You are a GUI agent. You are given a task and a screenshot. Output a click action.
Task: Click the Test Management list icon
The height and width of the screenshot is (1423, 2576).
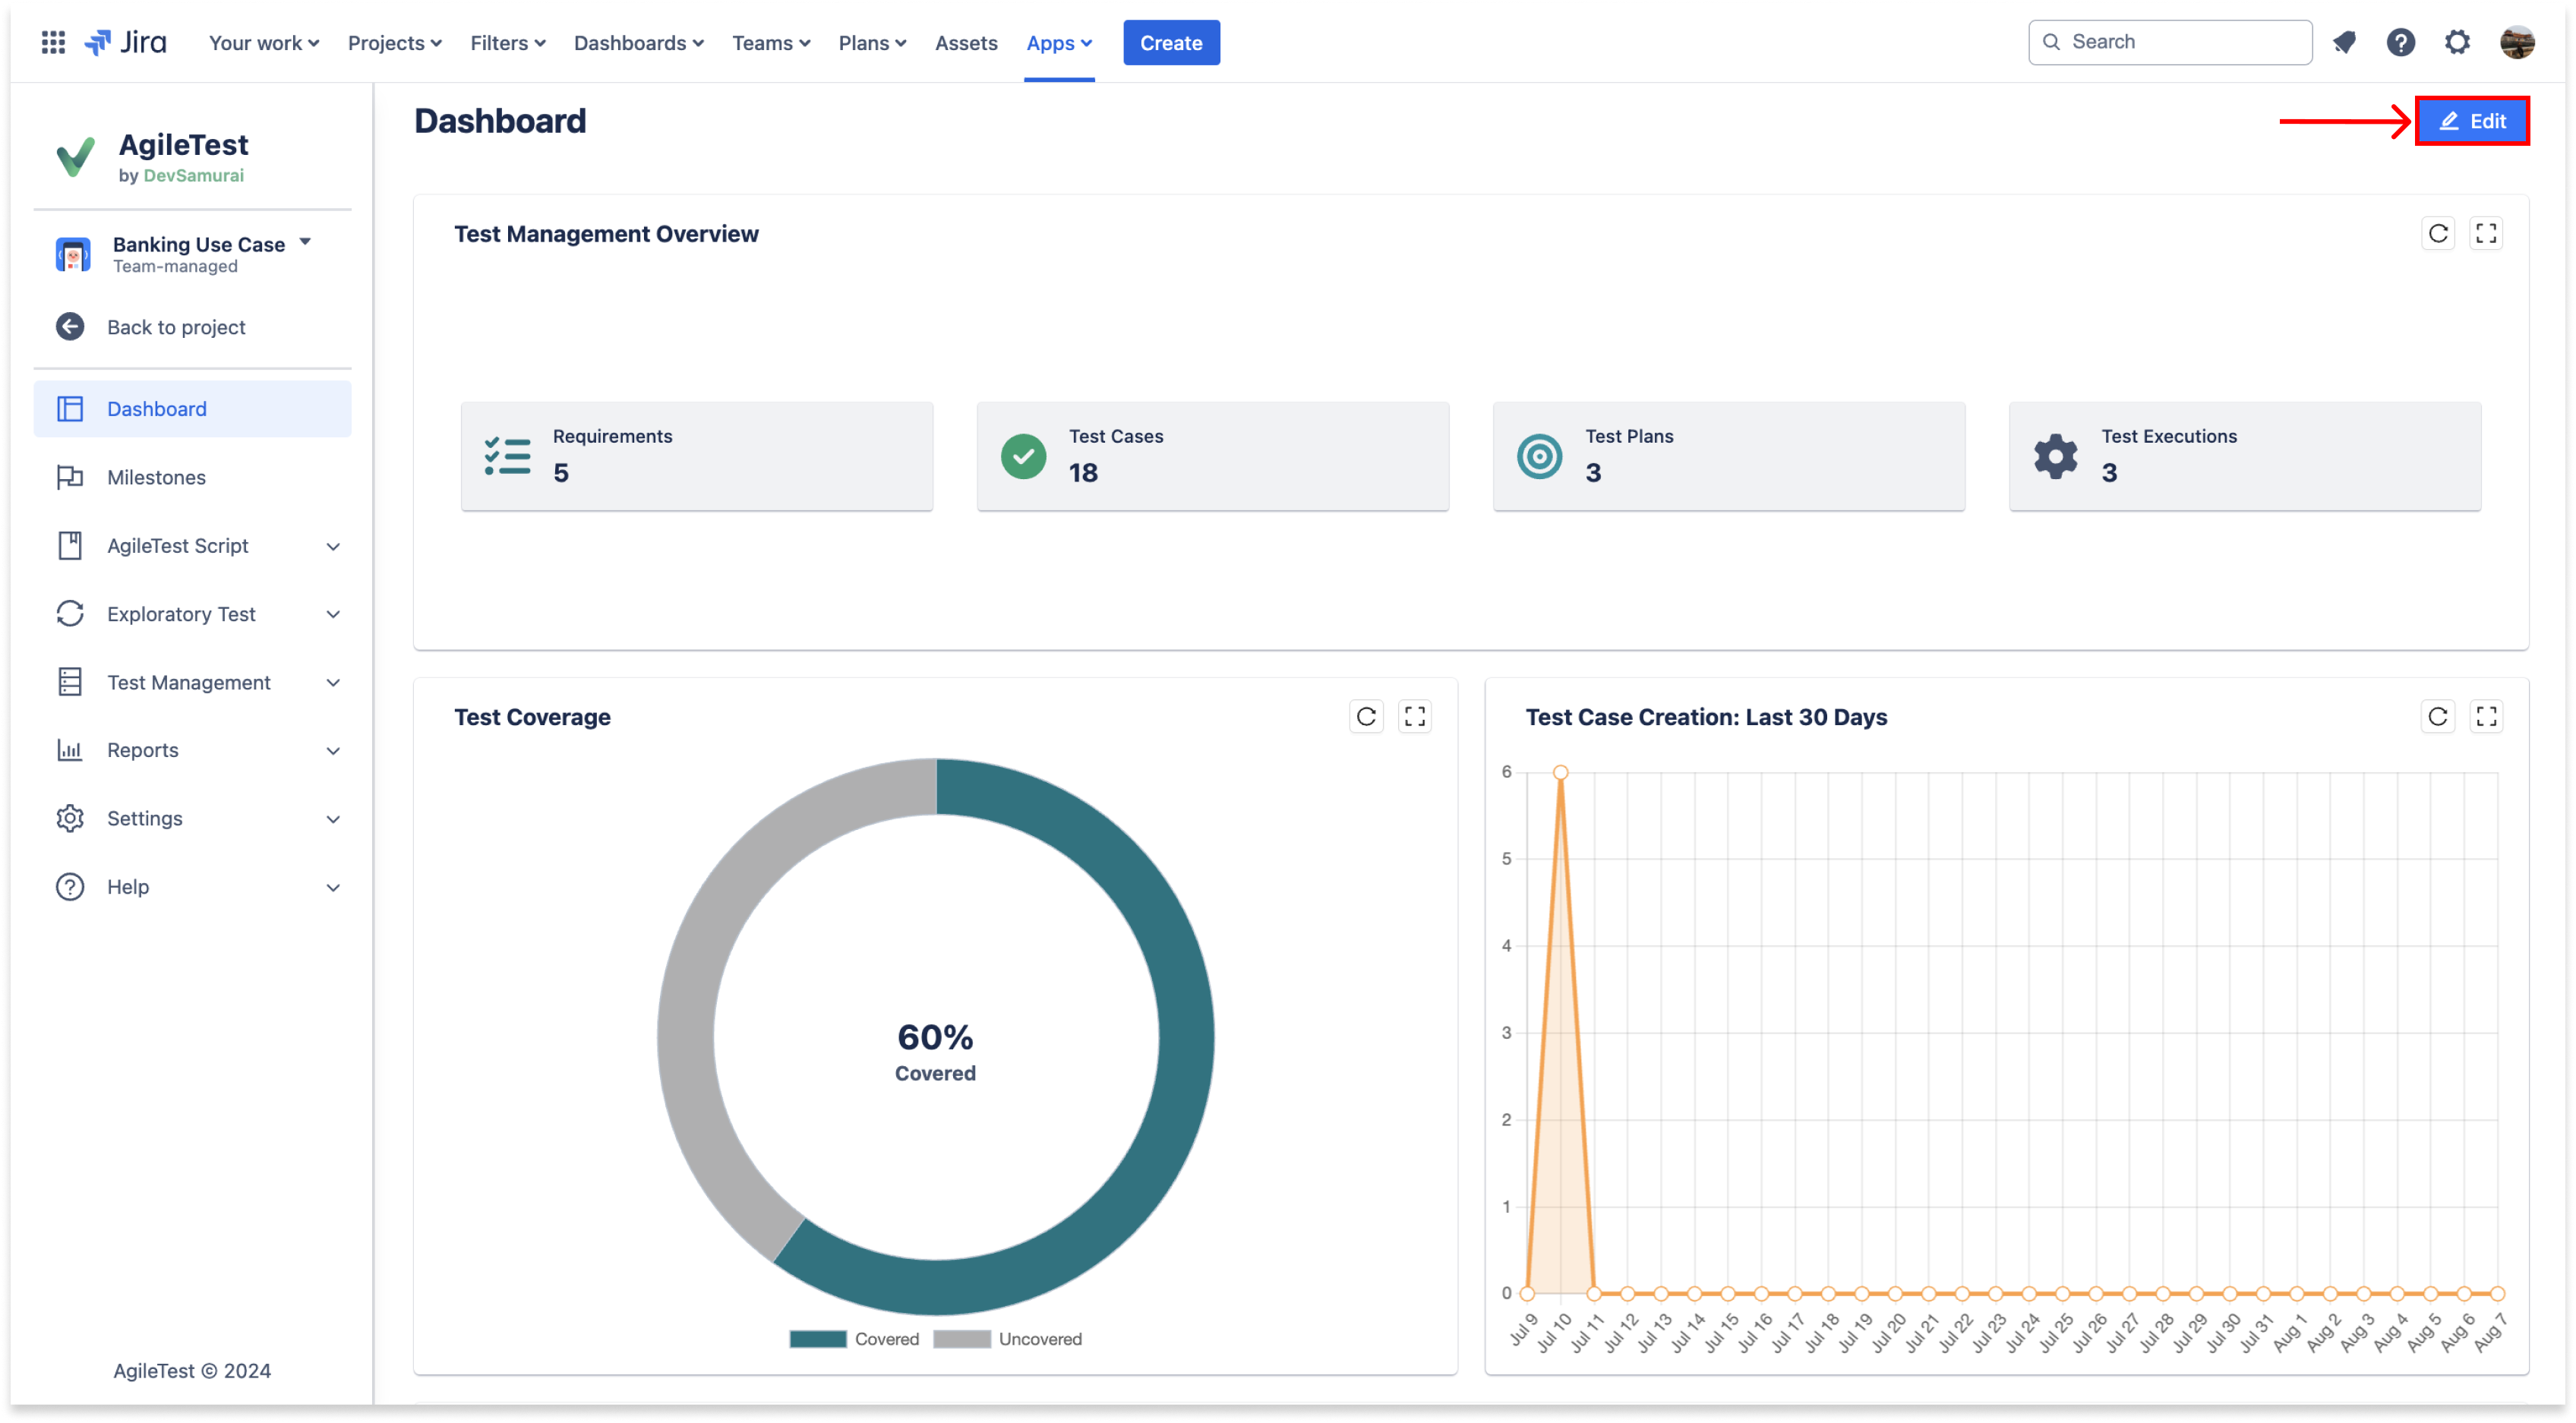coord(70,682)
